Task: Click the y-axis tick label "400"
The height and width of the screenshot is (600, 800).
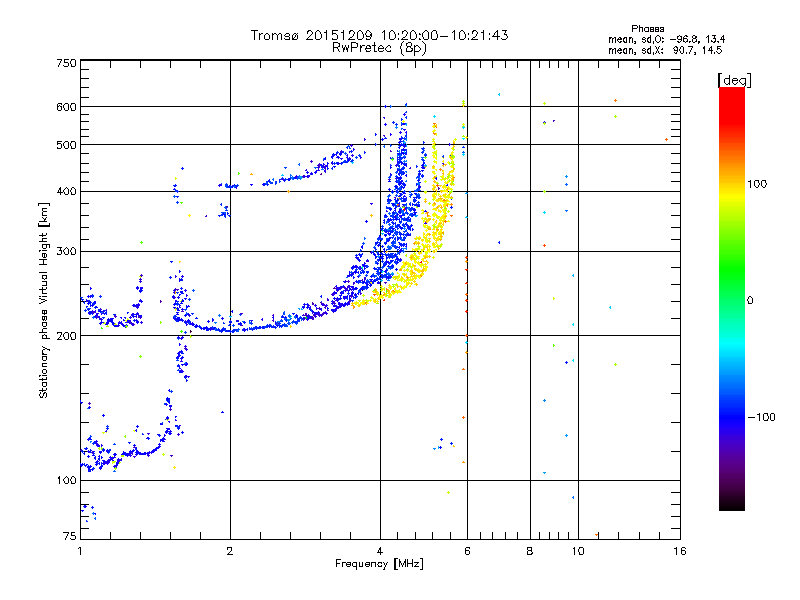Action: [x=66, y=192]
